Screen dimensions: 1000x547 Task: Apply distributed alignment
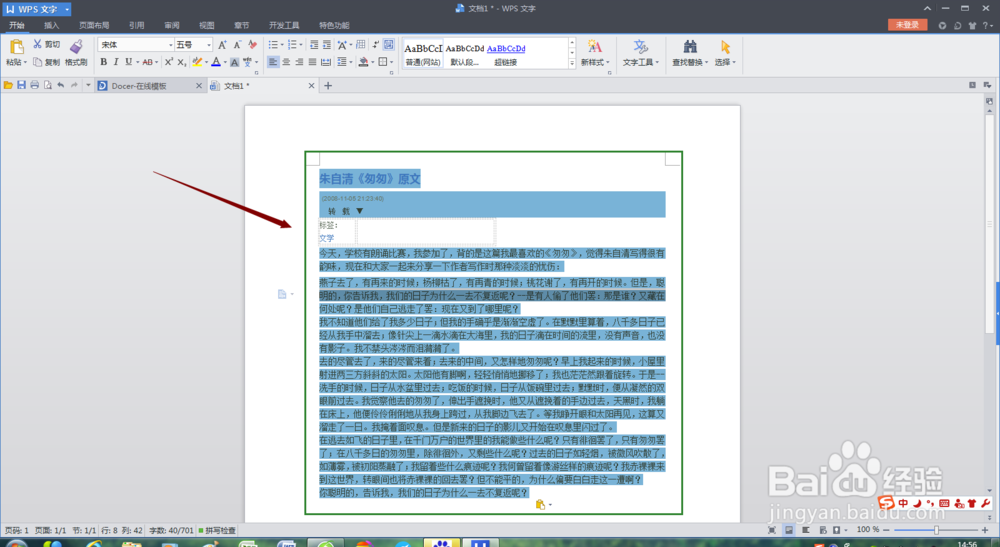326,62
